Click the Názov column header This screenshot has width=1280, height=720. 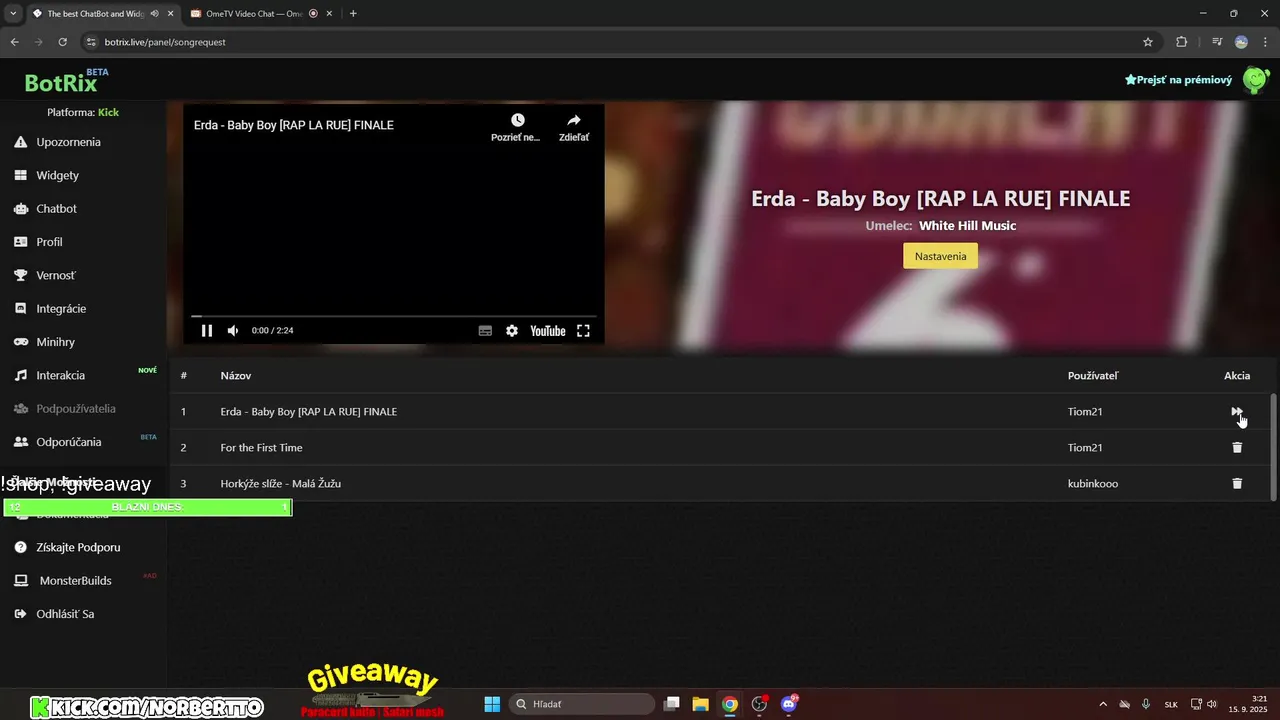point(236,376)
